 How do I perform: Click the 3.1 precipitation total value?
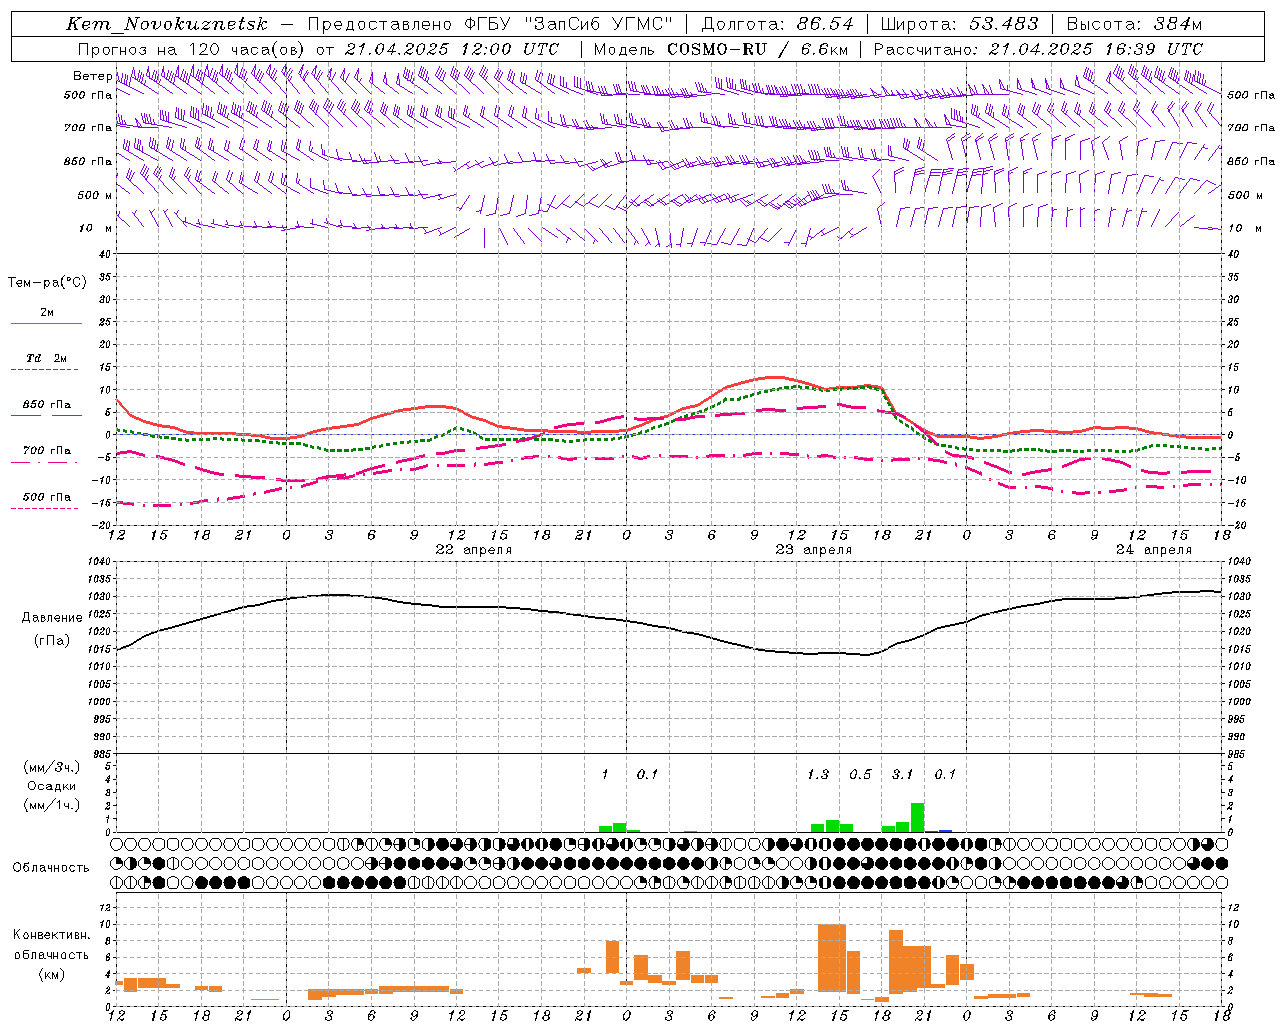(903, 774)
